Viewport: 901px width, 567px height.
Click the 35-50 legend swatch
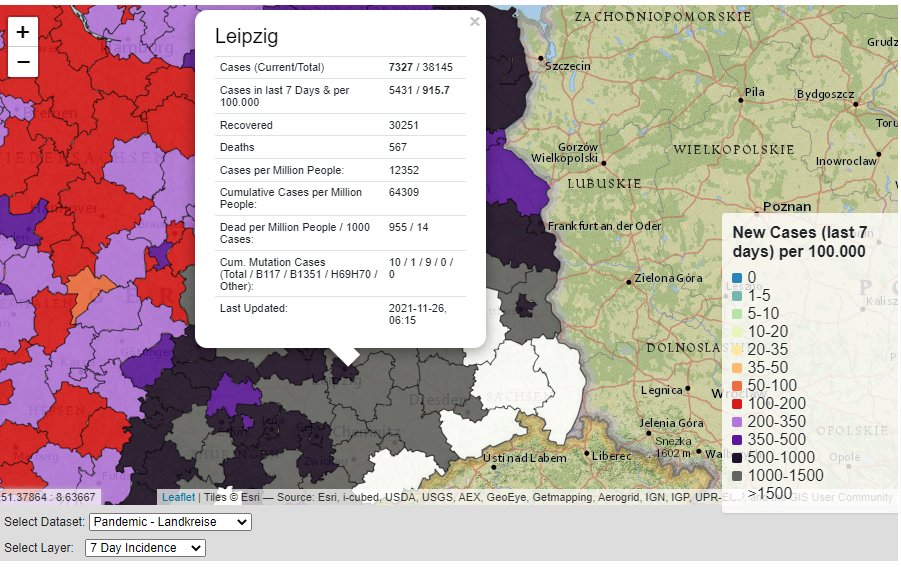coord(737,368)
